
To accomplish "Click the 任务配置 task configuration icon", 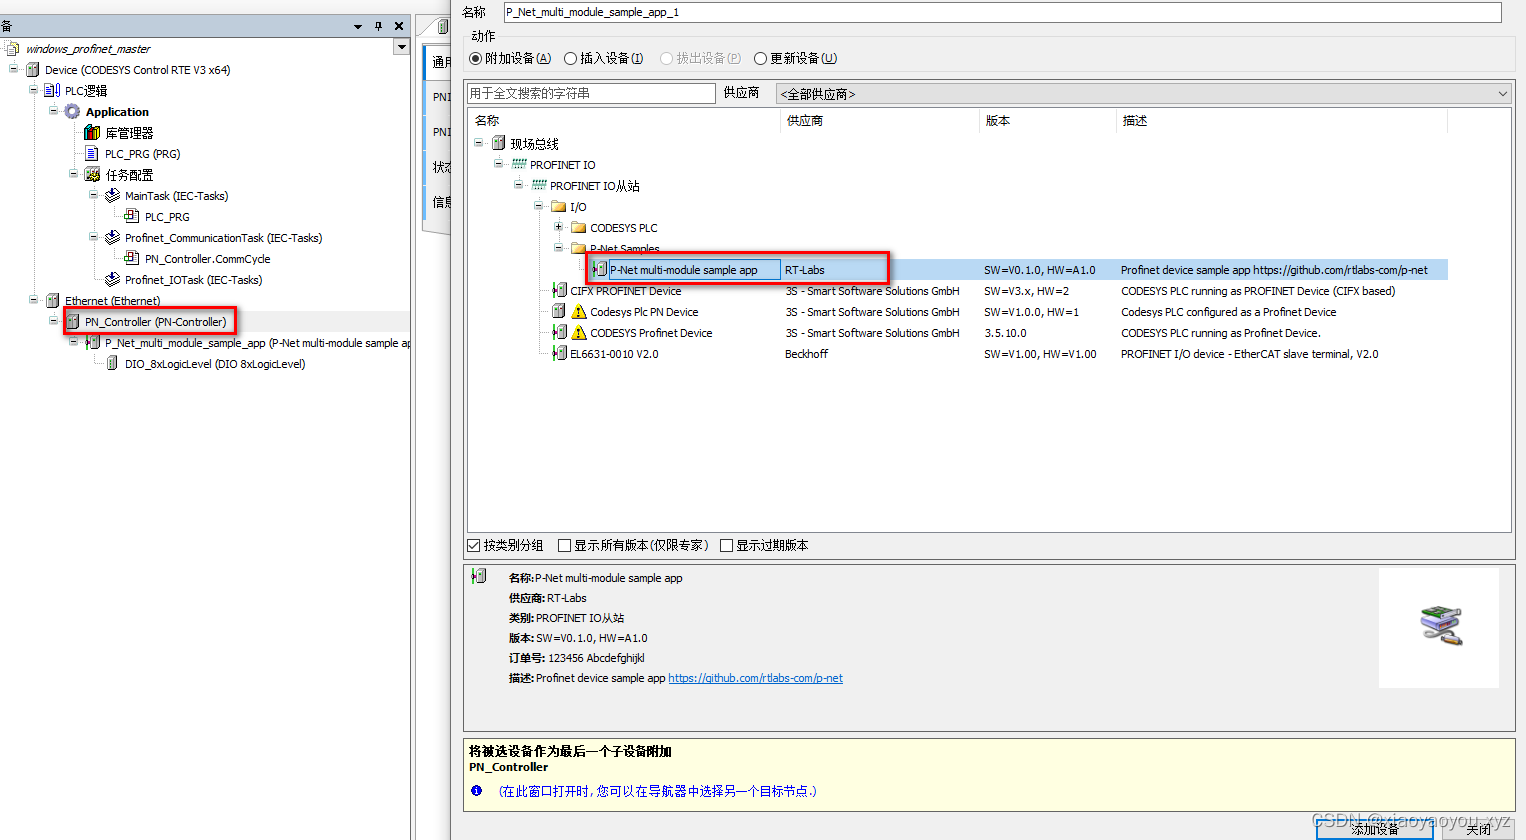I will [92, 175].
